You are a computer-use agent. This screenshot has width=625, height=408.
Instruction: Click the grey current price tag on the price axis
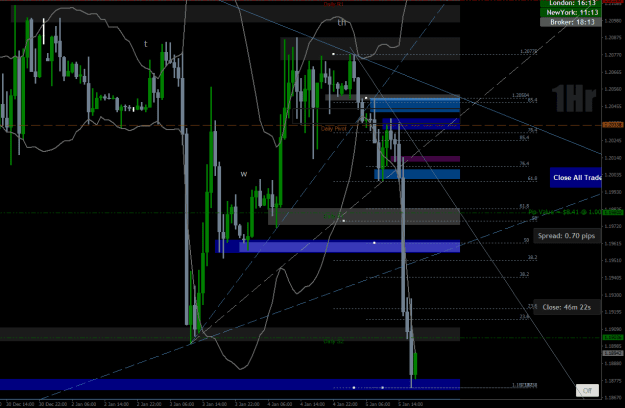[613, 353]
